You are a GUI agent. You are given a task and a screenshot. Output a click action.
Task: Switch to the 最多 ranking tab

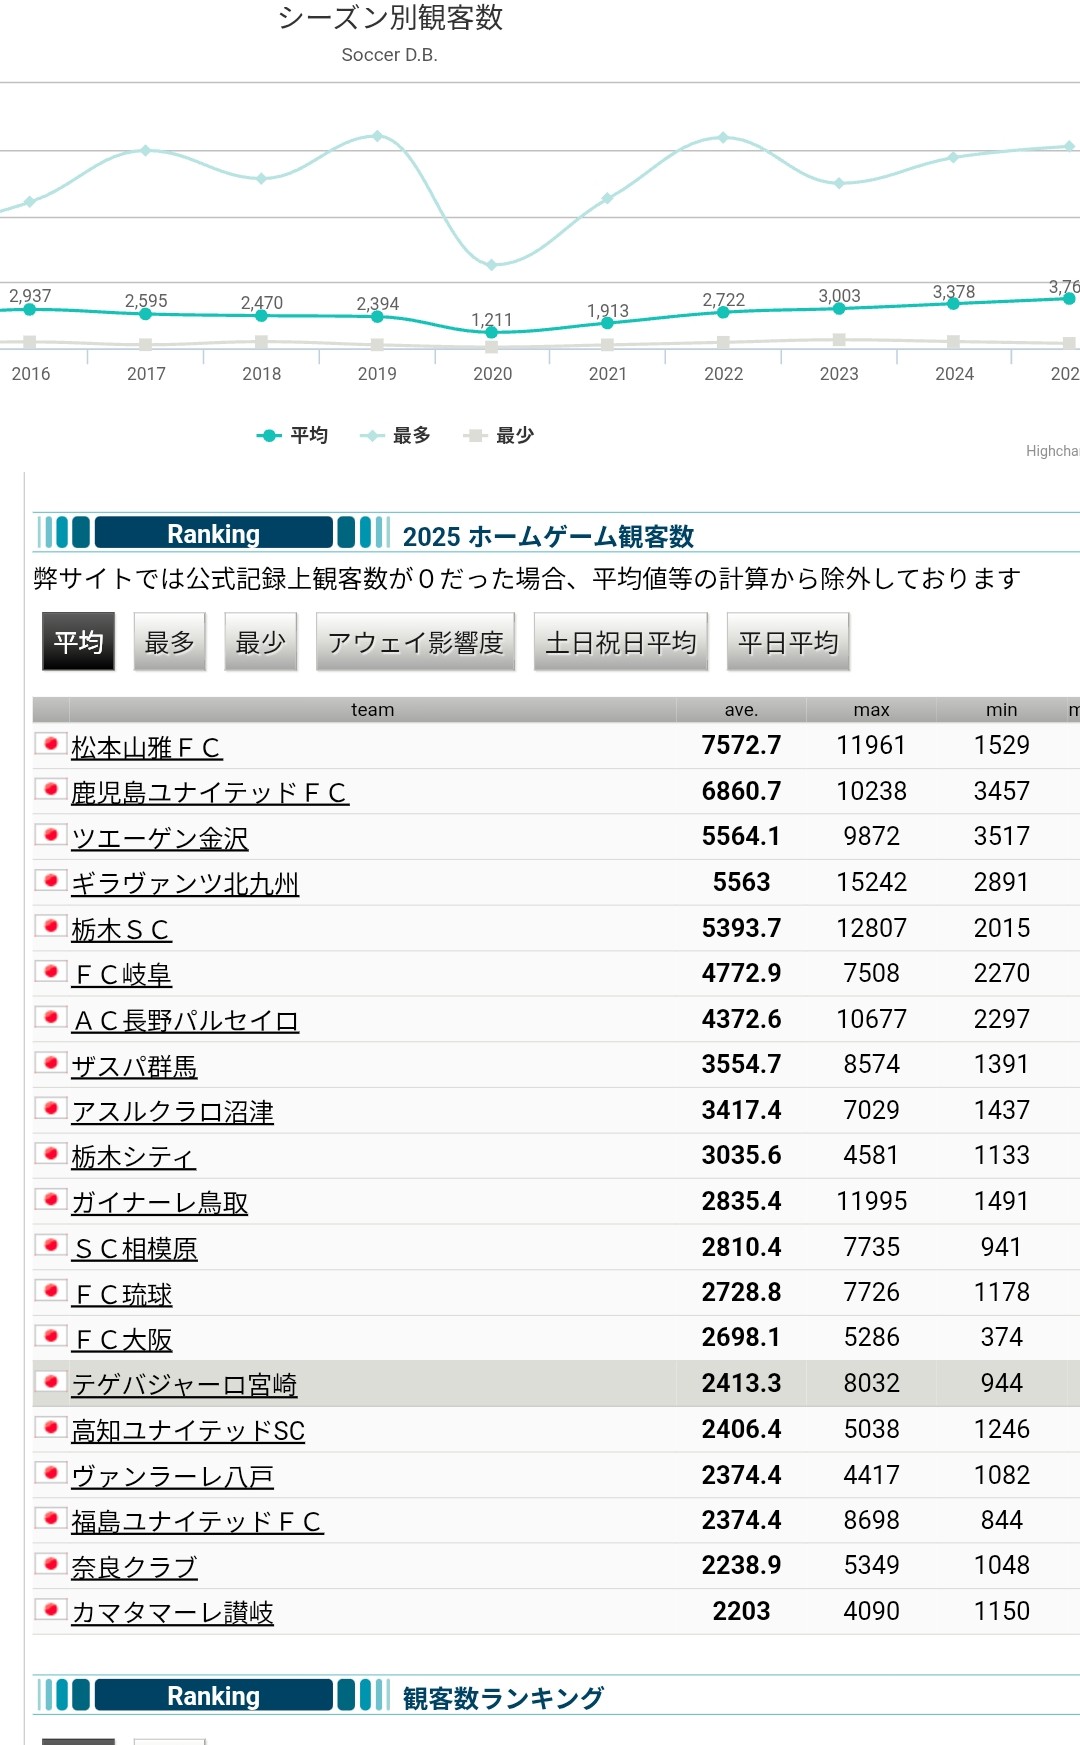click(x=169, y=642)
